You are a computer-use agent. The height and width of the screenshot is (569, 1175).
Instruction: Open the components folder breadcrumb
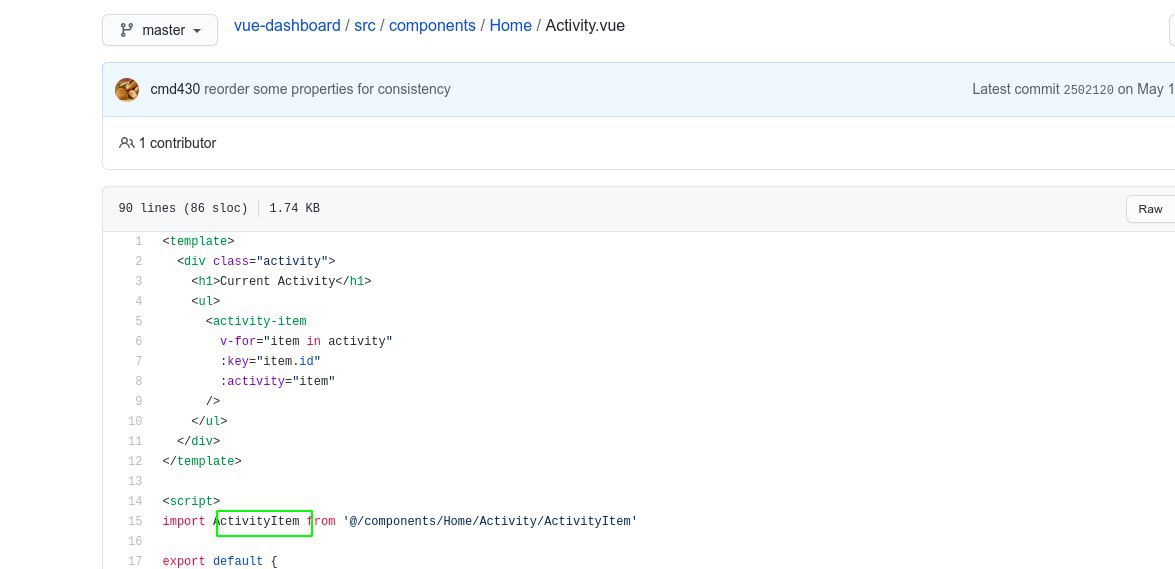pyautogui.click(x=432, y=25)
